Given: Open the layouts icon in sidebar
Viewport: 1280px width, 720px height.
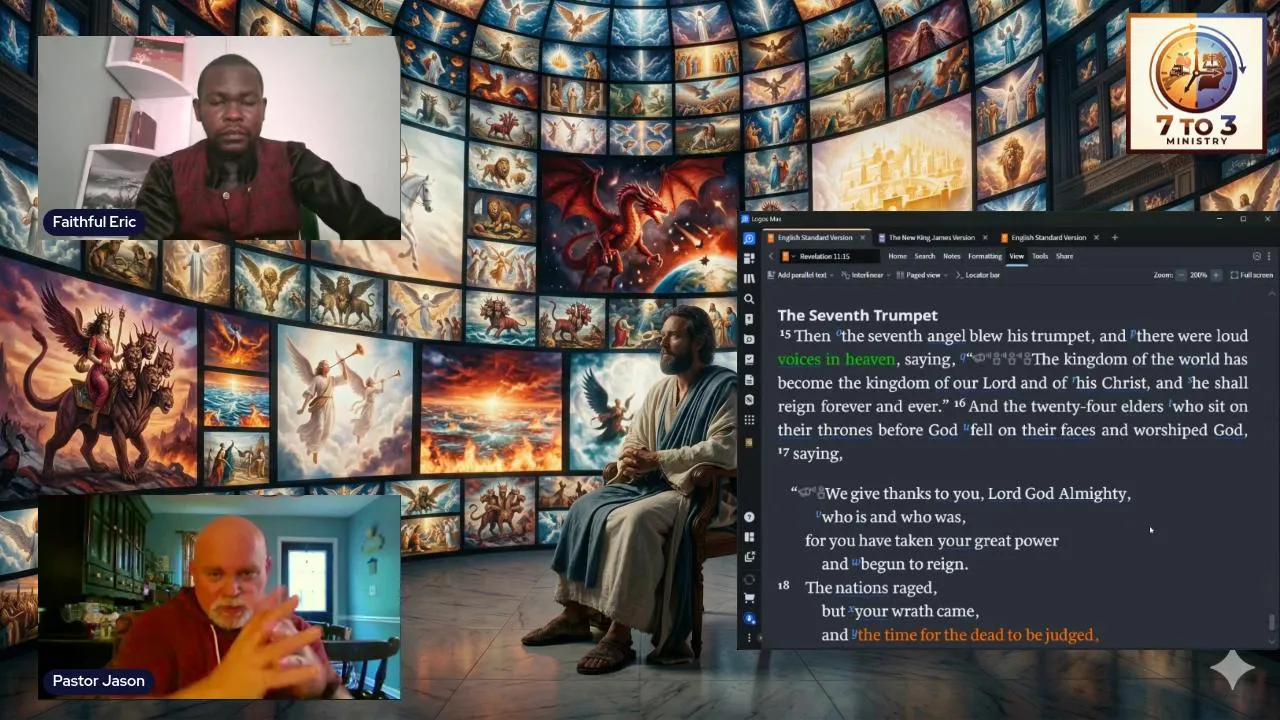Looking at the screenshot, I should pos(749,537).
